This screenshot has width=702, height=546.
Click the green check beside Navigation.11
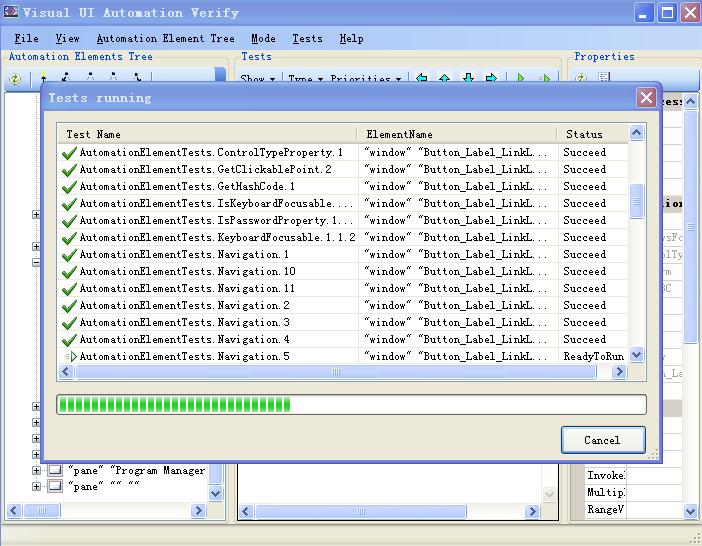[69, 289]
